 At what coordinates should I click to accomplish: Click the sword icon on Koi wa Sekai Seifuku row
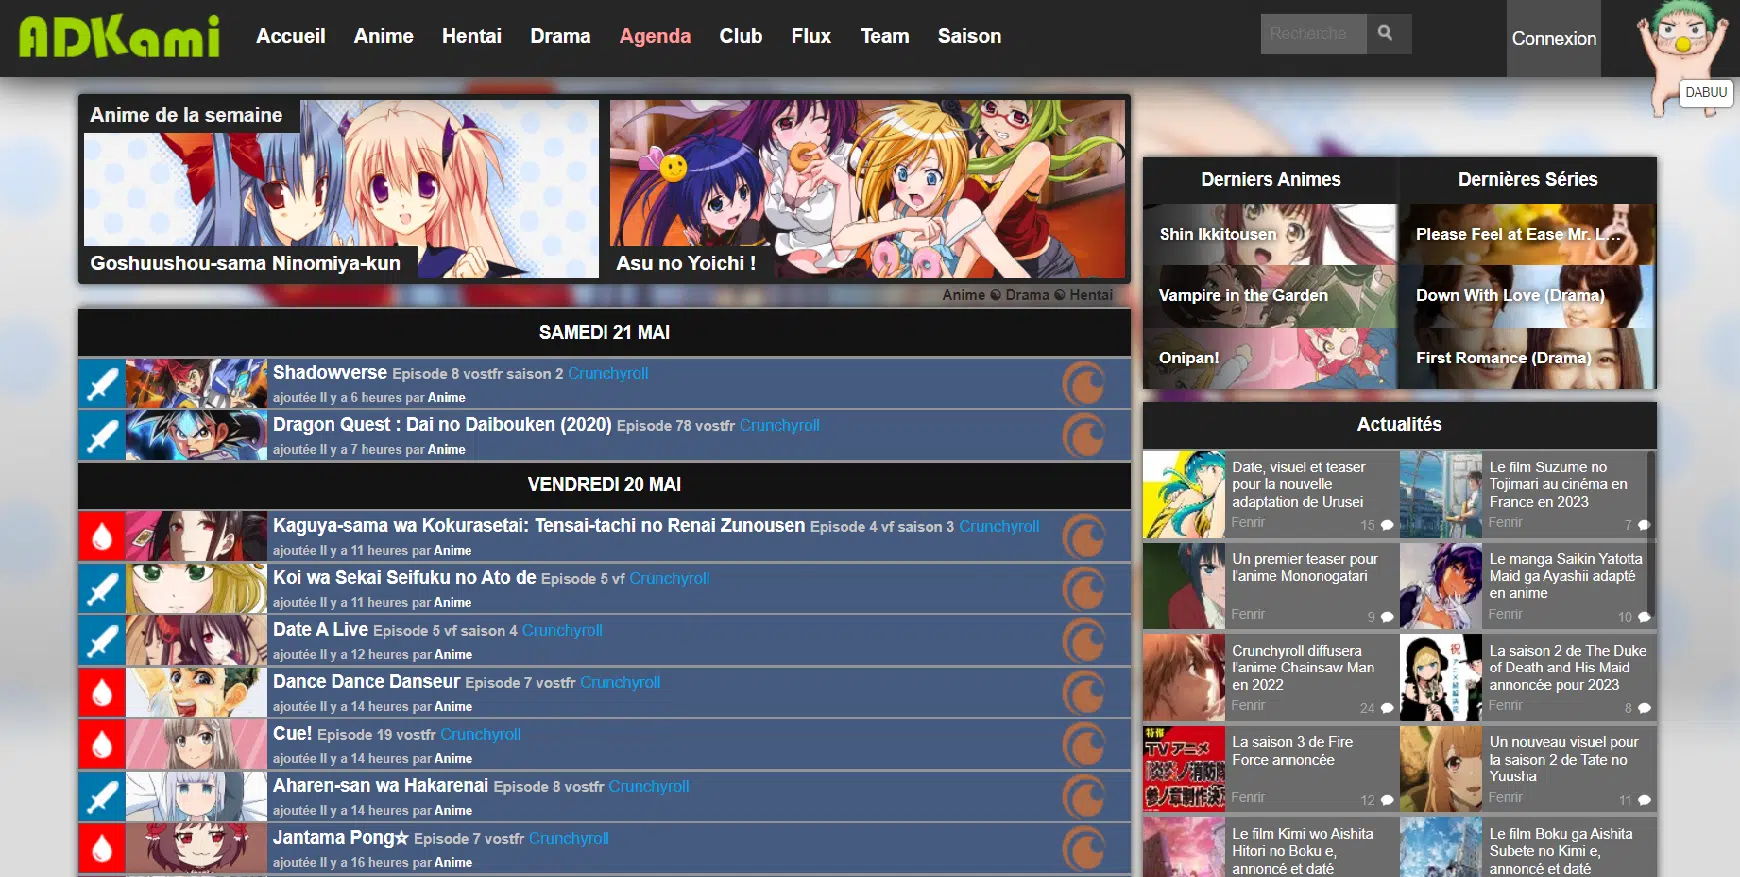coord(102,589)
